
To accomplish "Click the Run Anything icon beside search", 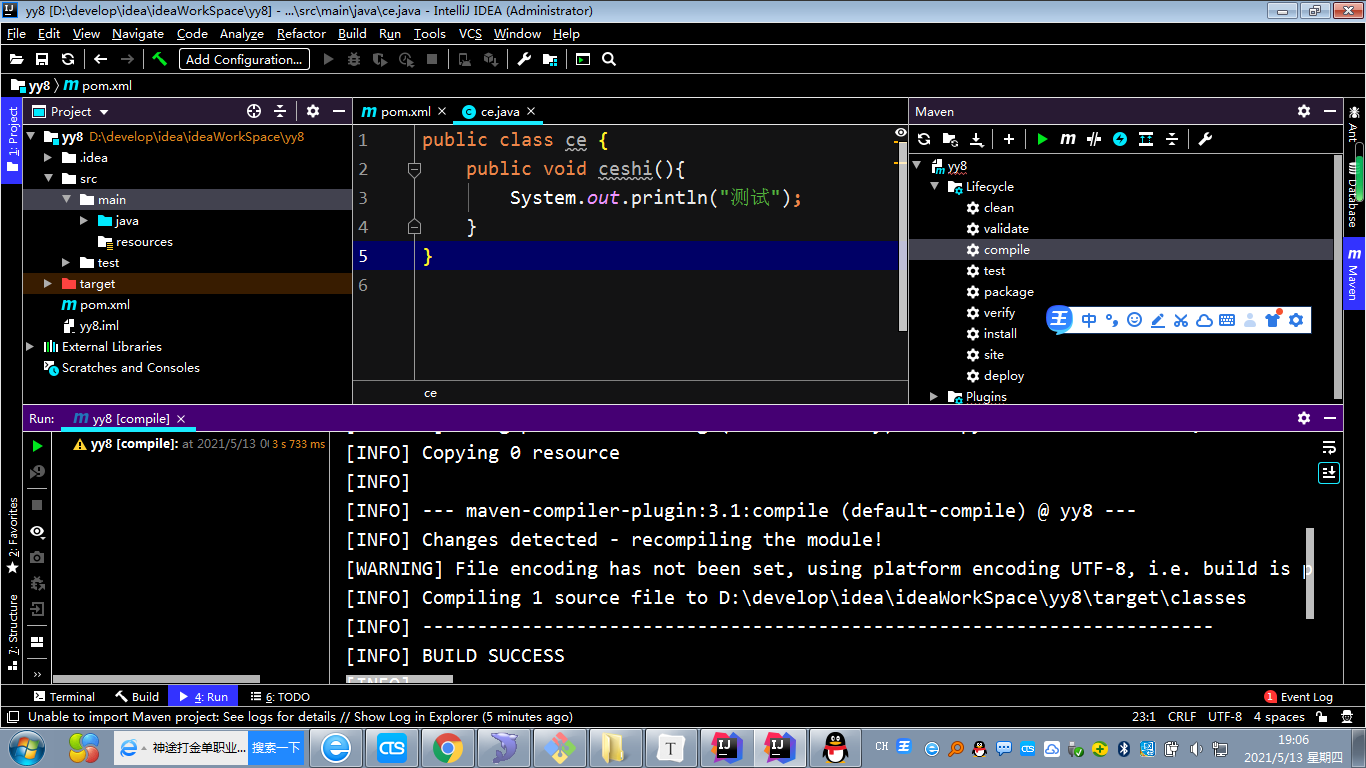I will (x=583, y=59).
